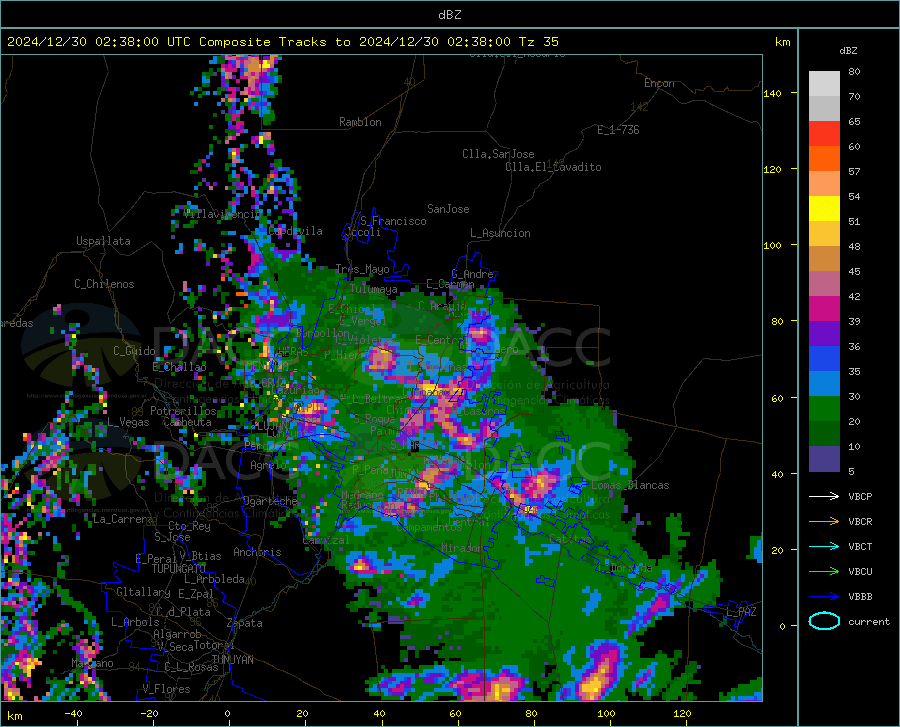Pick the light blue 35-30 dBZ swatch
Image resolution: width=900 pixels, height=727 pixels.
[824, 384]
